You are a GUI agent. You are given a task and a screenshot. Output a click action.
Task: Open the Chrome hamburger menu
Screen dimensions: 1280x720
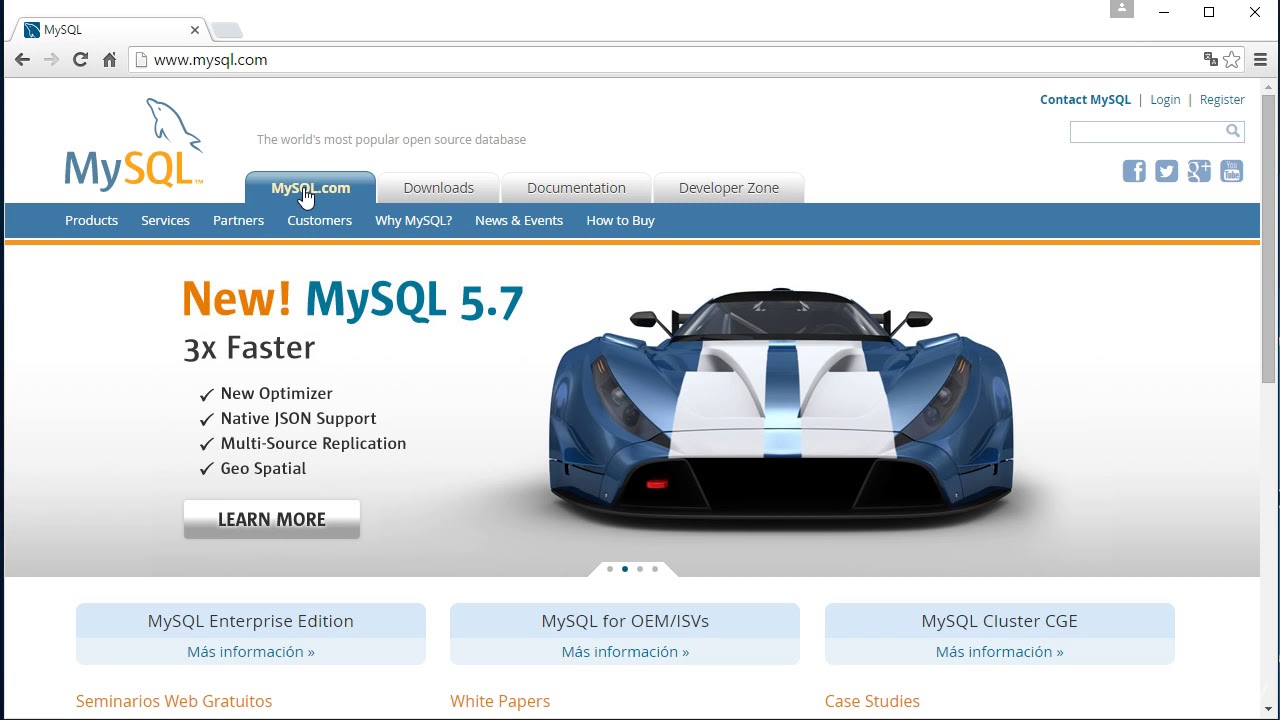pyautogui.click(x=1260, y=60)
